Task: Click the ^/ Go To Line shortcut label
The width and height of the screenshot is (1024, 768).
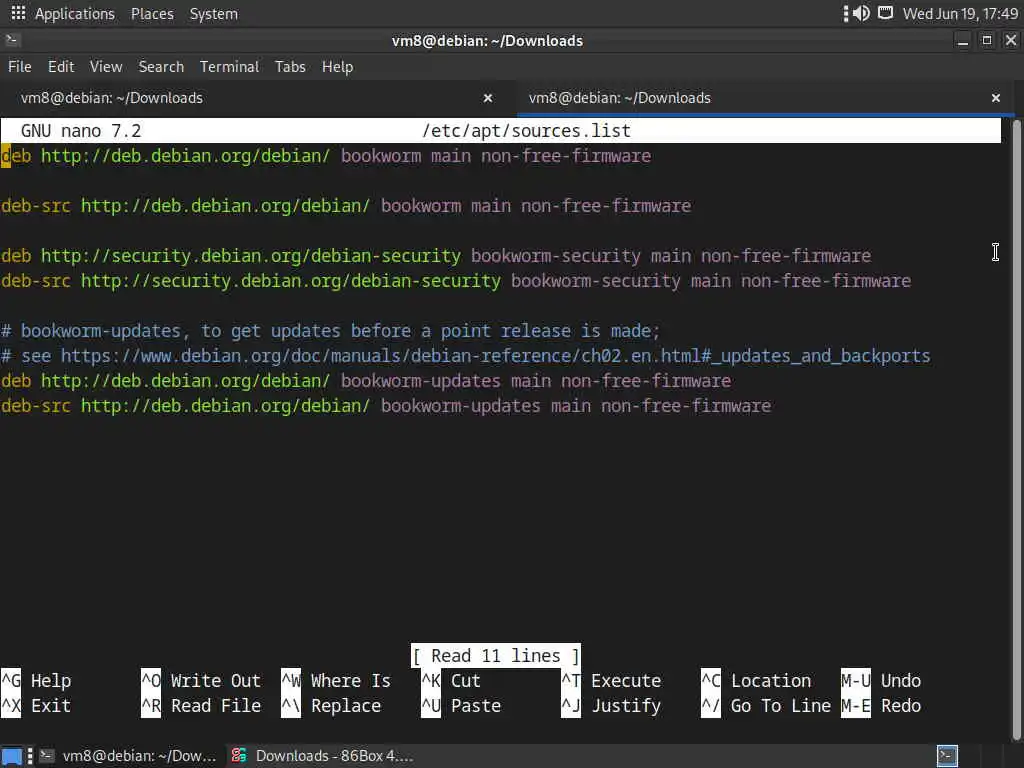Action: click(x=766, y=706)
